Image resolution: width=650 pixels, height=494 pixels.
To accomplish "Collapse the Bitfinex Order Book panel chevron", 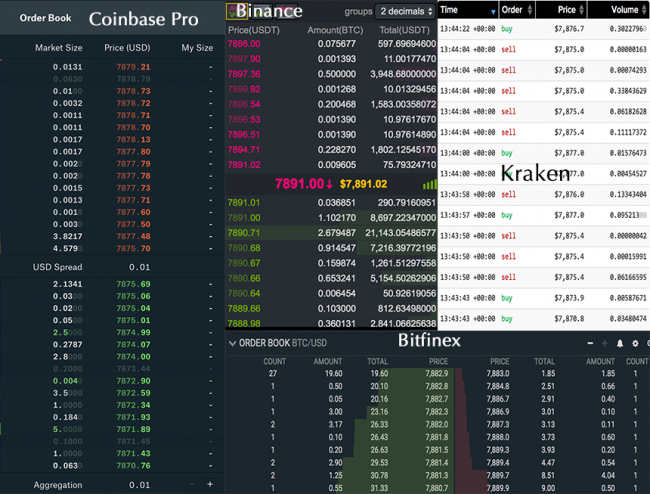I will tap(232, 343).
